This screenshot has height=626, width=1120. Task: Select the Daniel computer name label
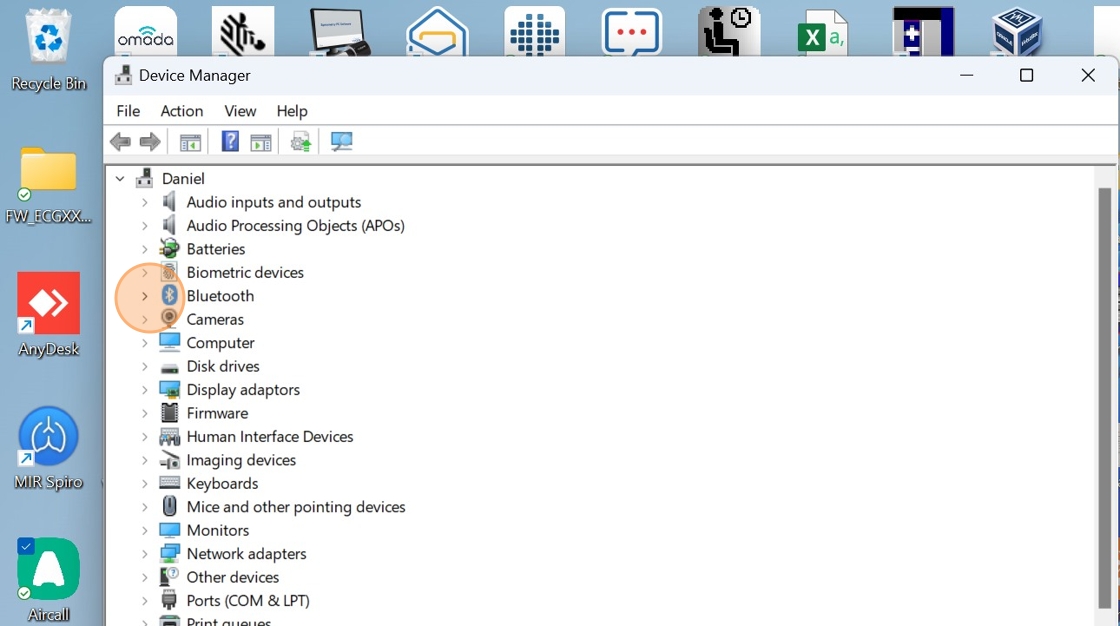click(x=183, y=179)
